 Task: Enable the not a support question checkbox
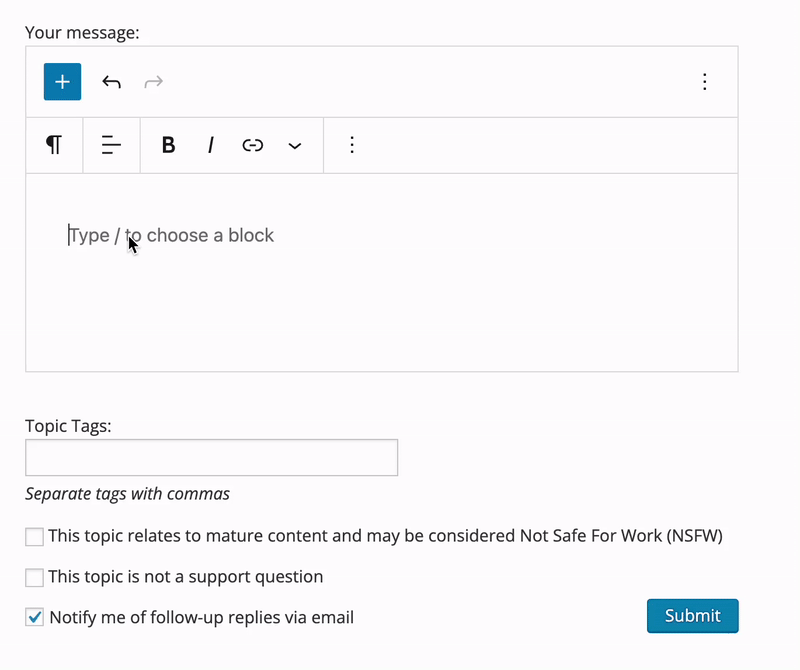[x=33, y=576]
